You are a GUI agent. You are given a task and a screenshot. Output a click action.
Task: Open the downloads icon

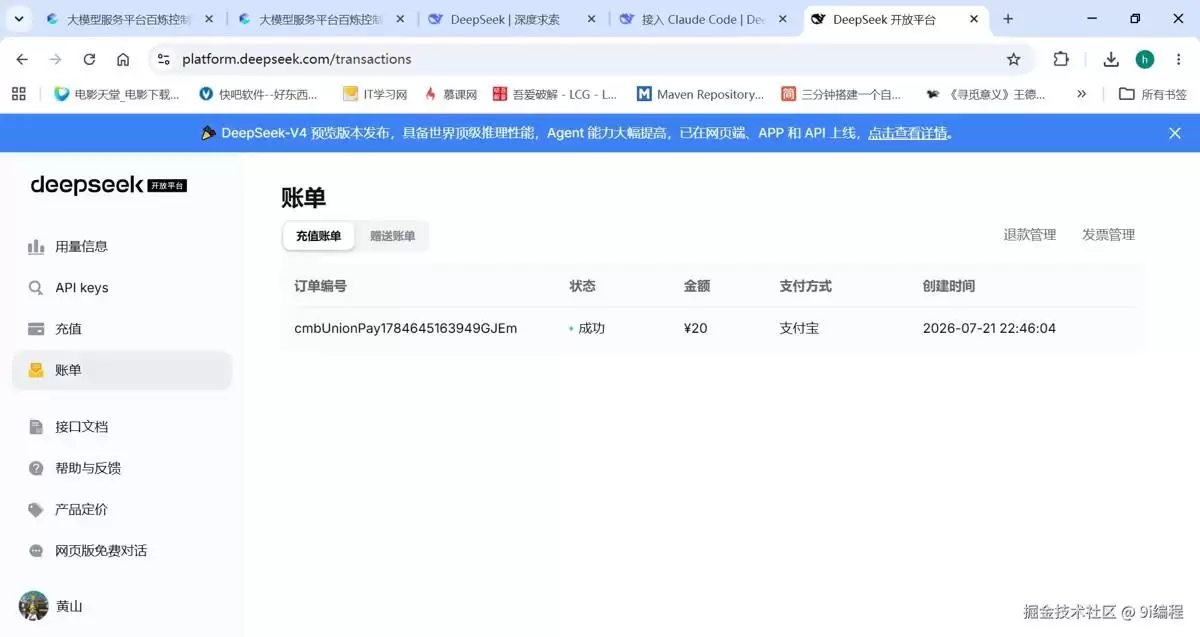[1111, 59]
